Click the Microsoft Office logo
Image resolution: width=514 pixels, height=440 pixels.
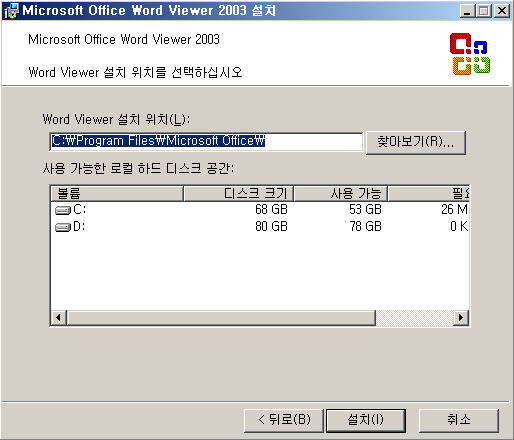470,54
